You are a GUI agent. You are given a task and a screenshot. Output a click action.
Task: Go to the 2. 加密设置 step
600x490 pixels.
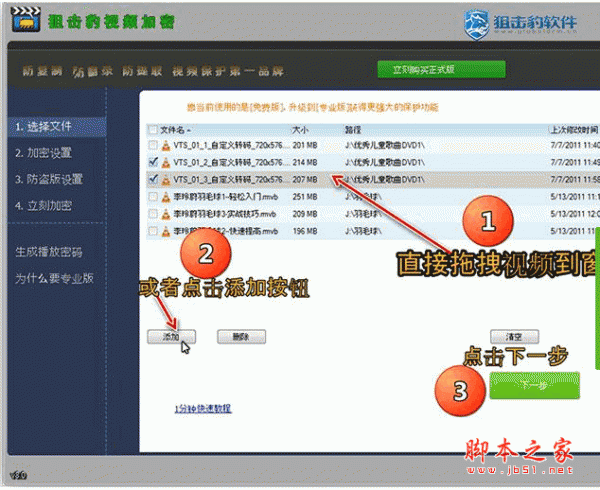click(x=43, y=153)
